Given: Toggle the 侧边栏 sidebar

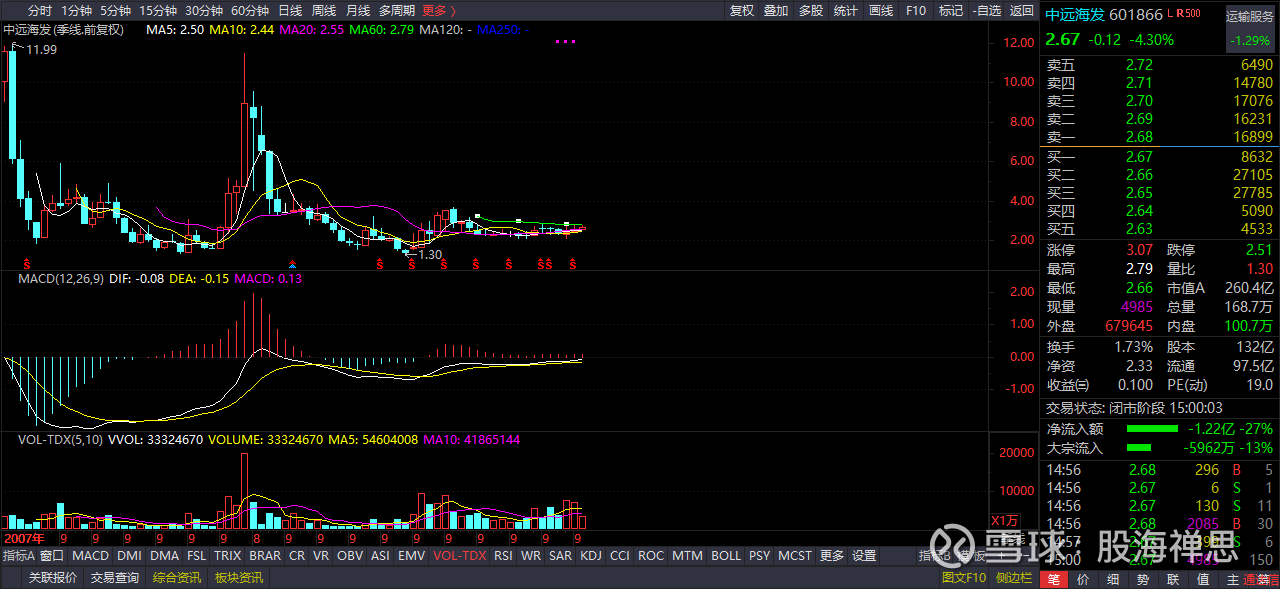Looking at the screenshot, I should click(x=1013, y=578).
